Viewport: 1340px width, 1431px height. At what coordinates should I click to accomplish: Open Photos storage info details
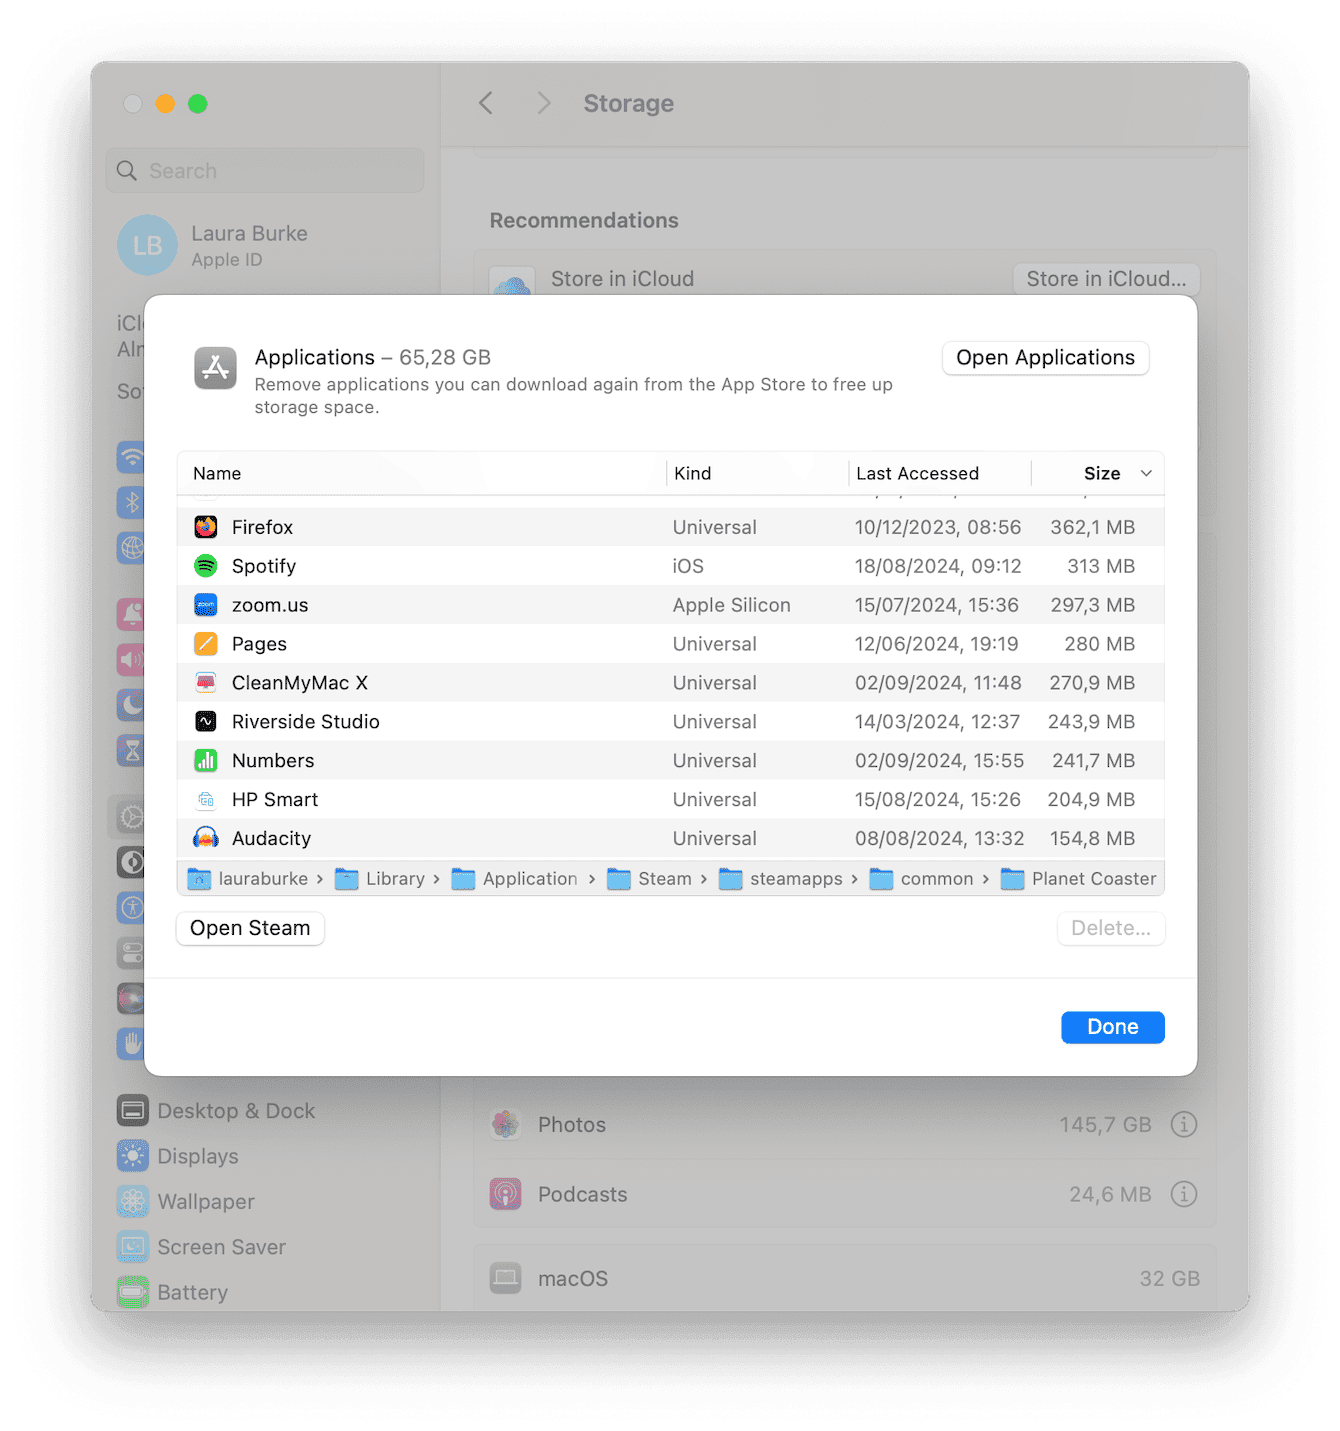tap(1184, 1124)
